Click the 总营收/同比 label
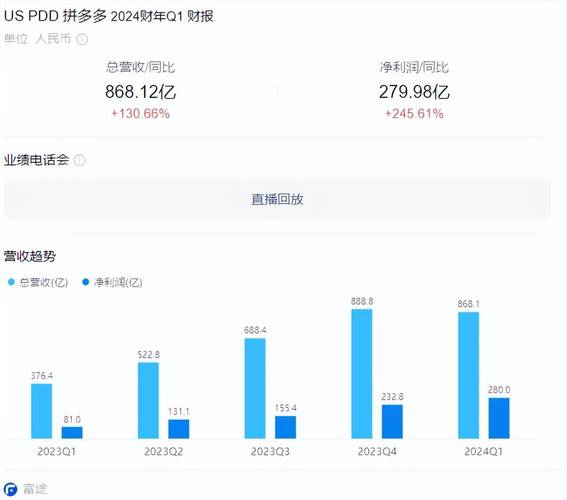The height and width of the screenshot is (500, 567). click(141, 67)
